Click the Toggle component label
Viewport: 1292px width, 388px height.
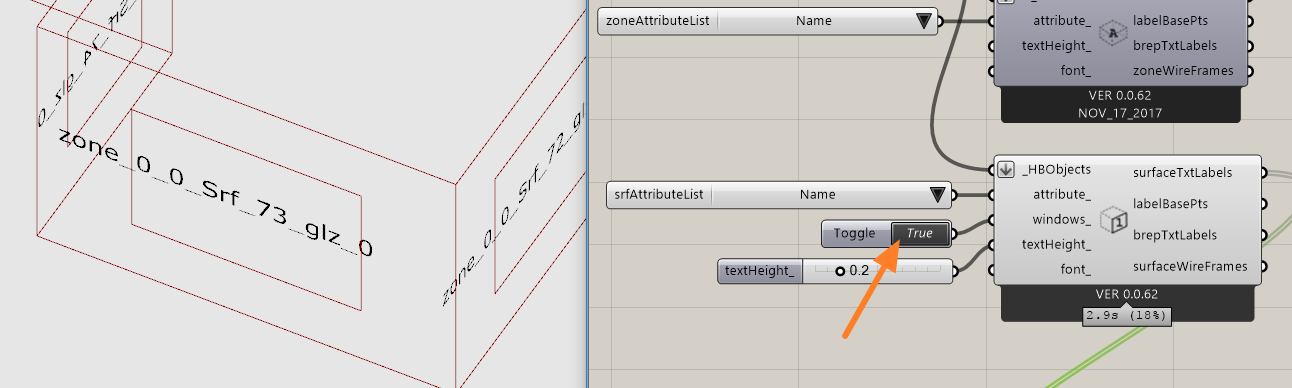(855, 234)
